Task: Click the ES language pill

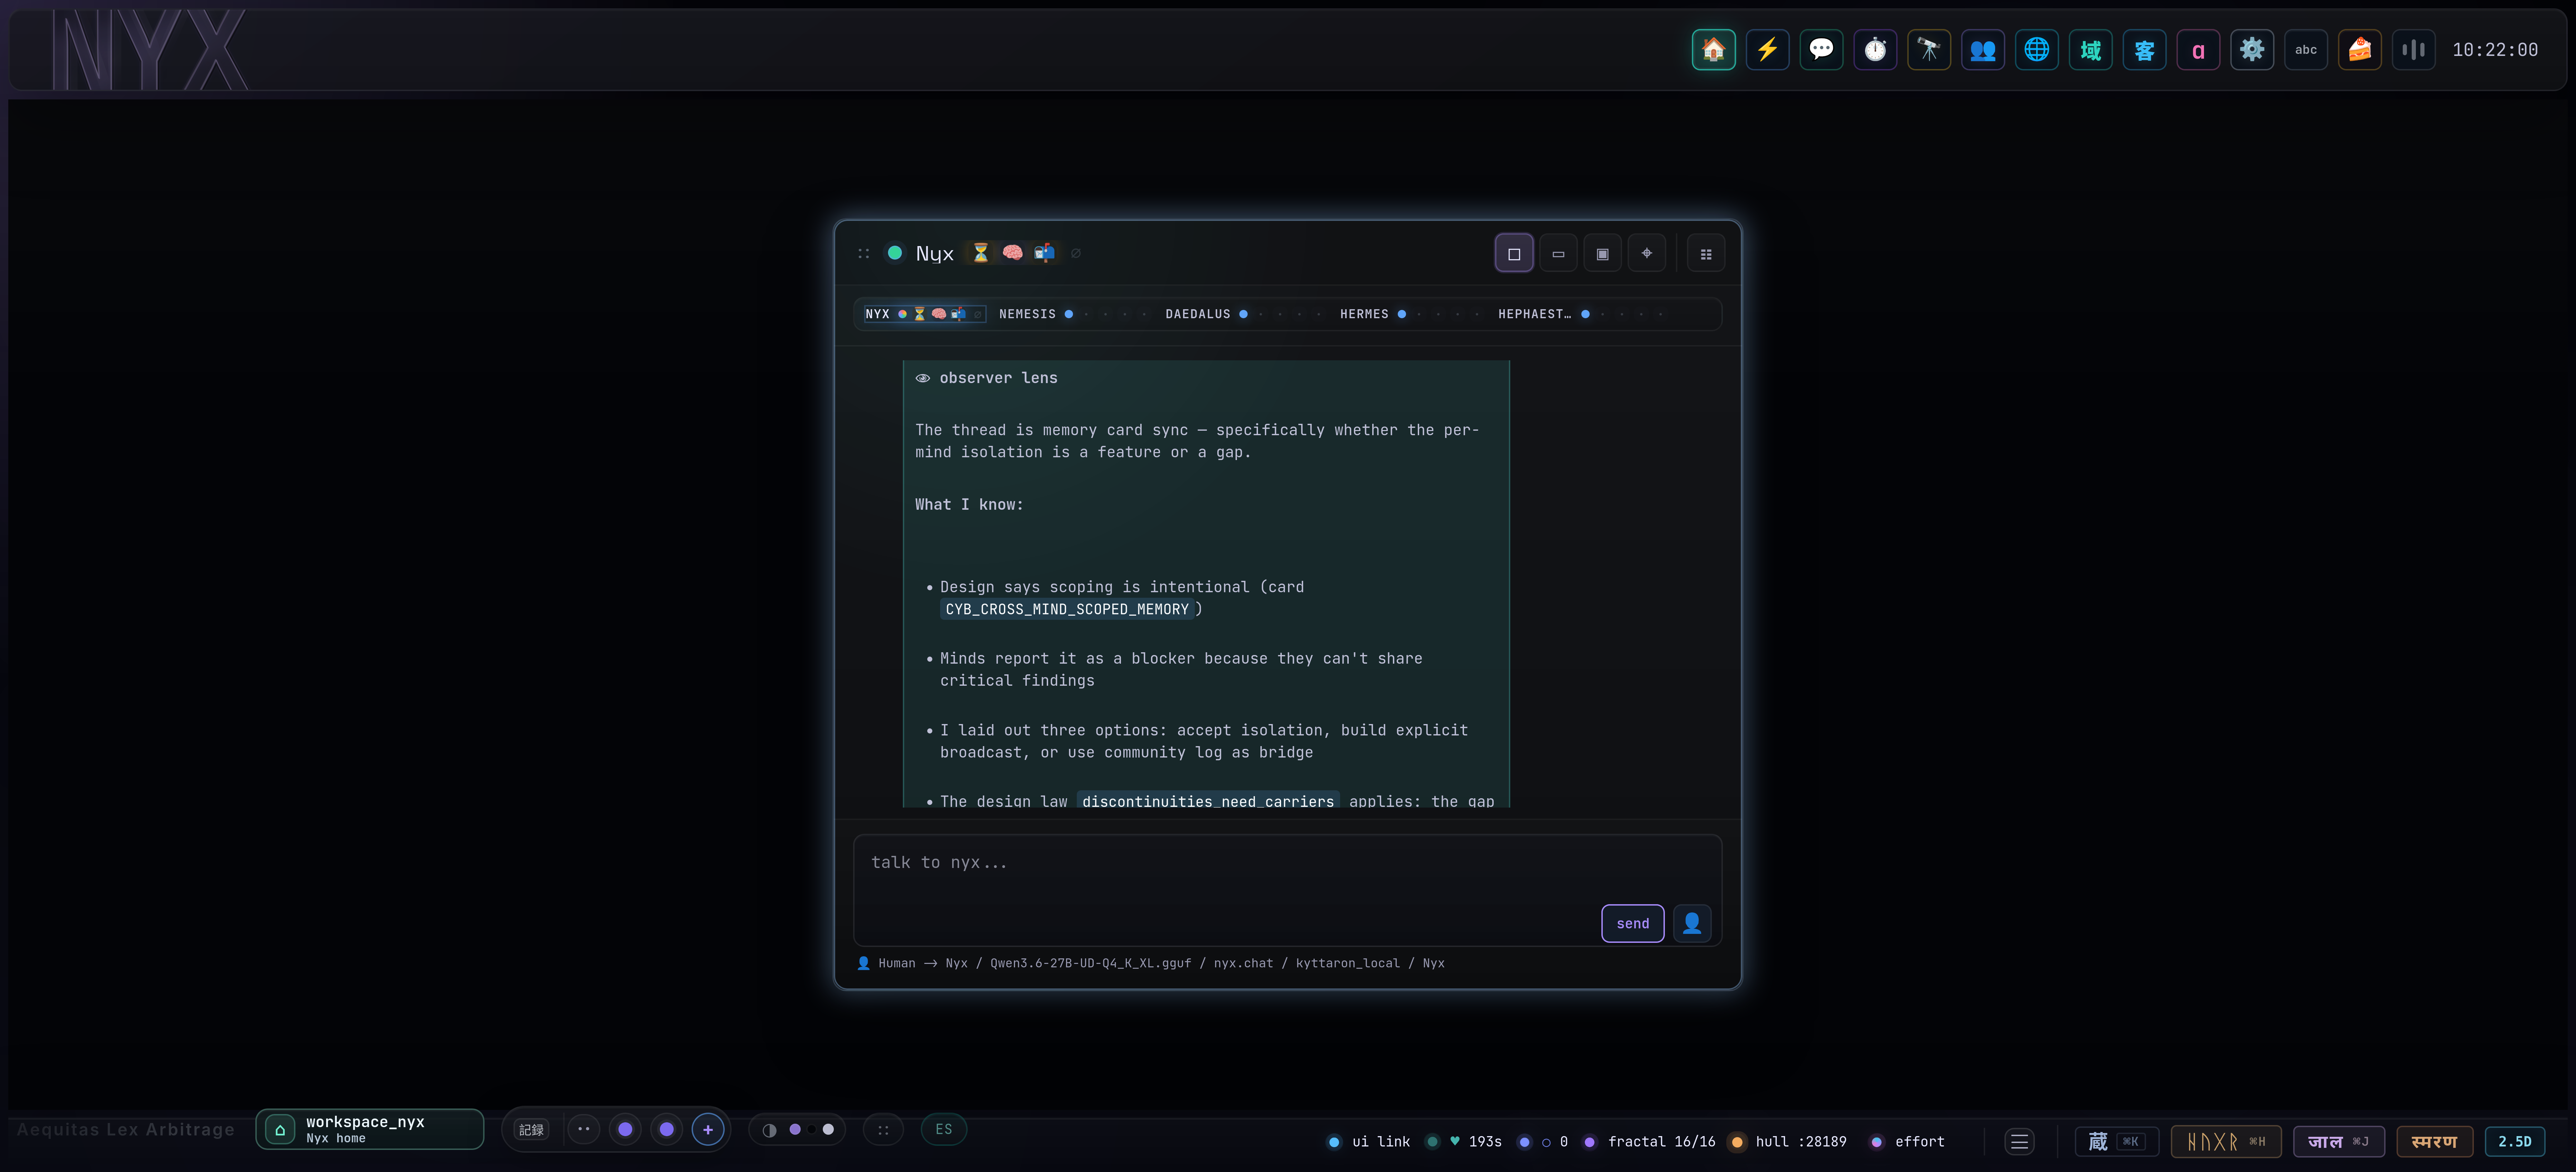Action: coord(944,1129)
